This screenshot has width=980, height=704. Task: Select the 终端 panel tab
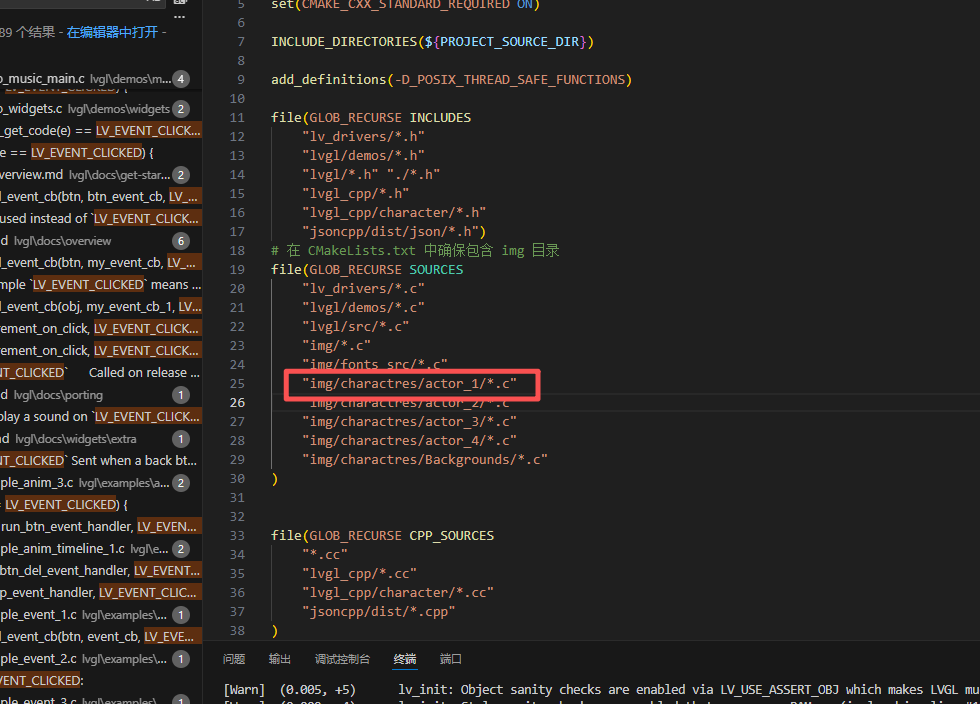click(404, 659)
